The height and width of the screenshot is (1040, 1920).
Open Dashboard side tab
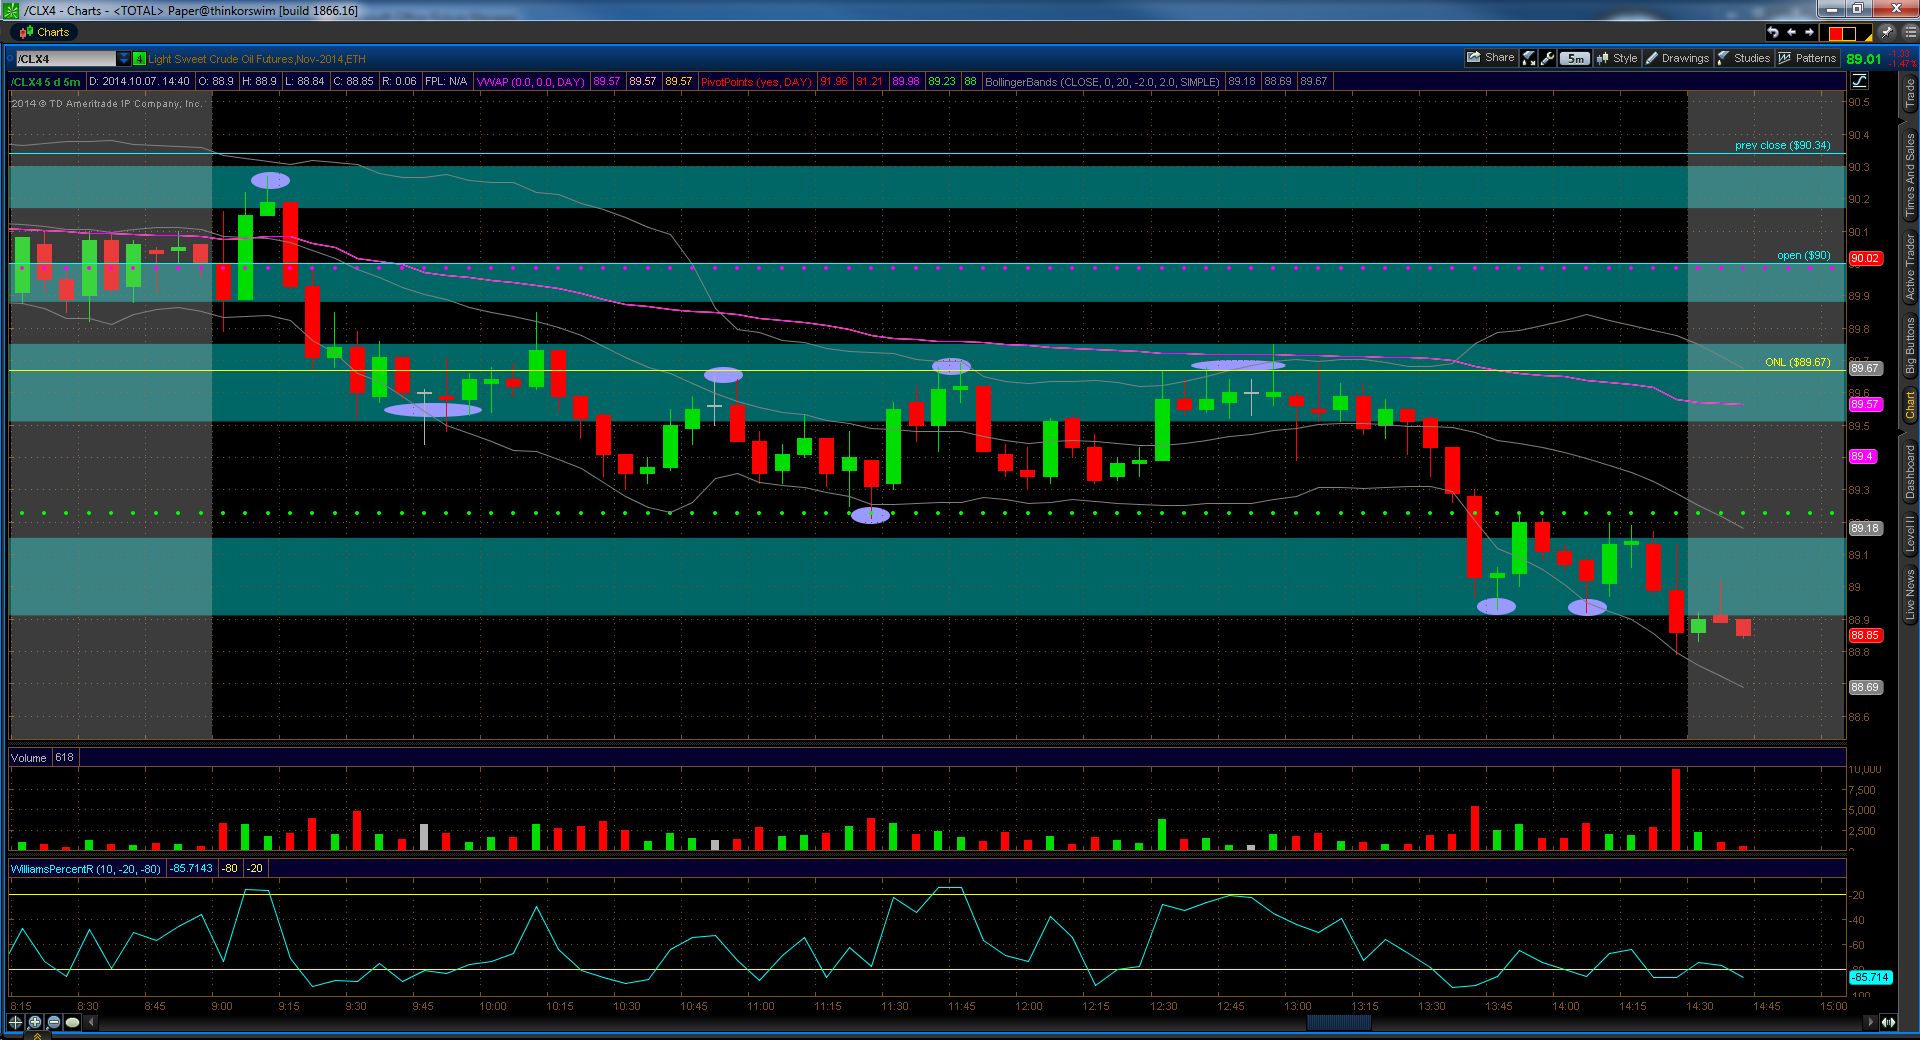[x=1909, y=471]
